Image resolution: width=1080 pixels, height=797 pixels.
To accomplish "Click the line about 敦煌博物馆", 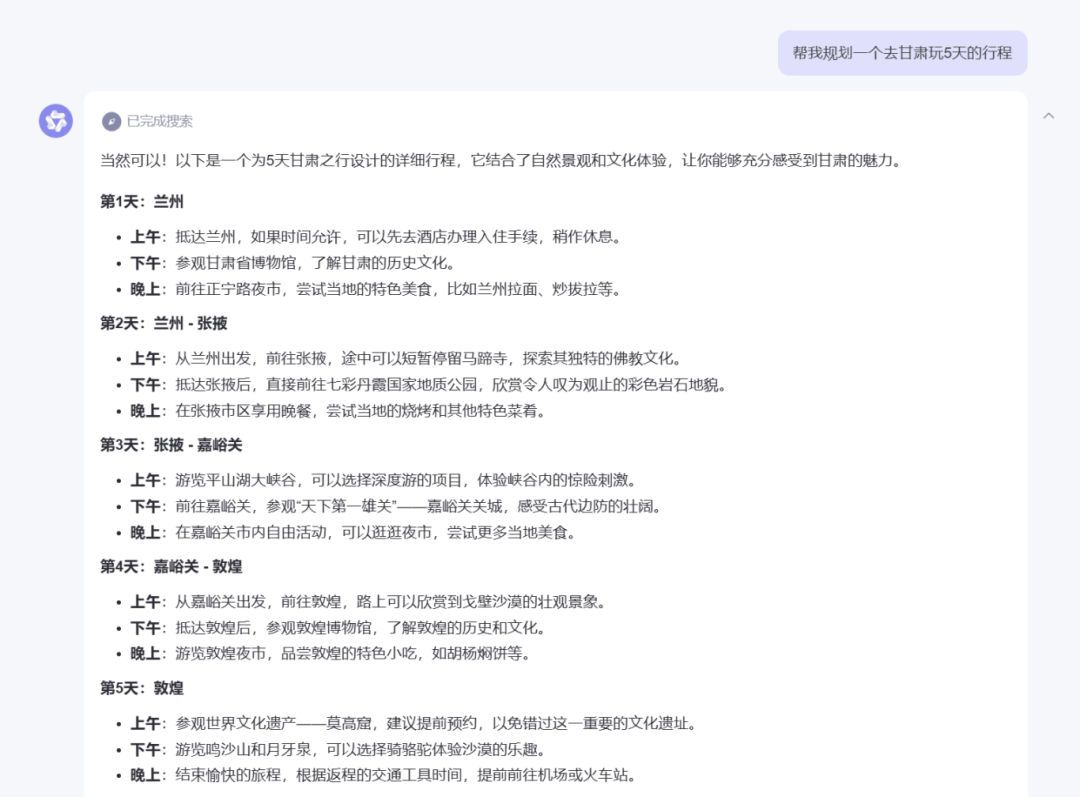I will coord(338,628).
